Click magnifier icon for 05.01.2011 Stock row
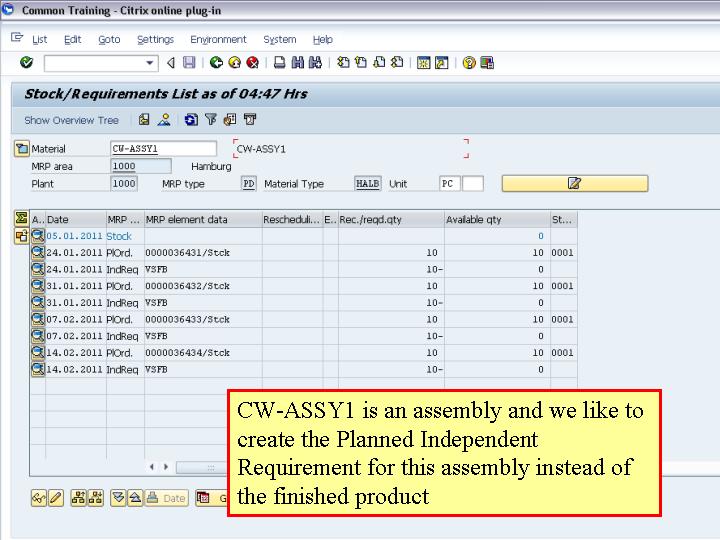Image resolution: width=720 pixels, height=540 pixels. click(x=38, y=236)
